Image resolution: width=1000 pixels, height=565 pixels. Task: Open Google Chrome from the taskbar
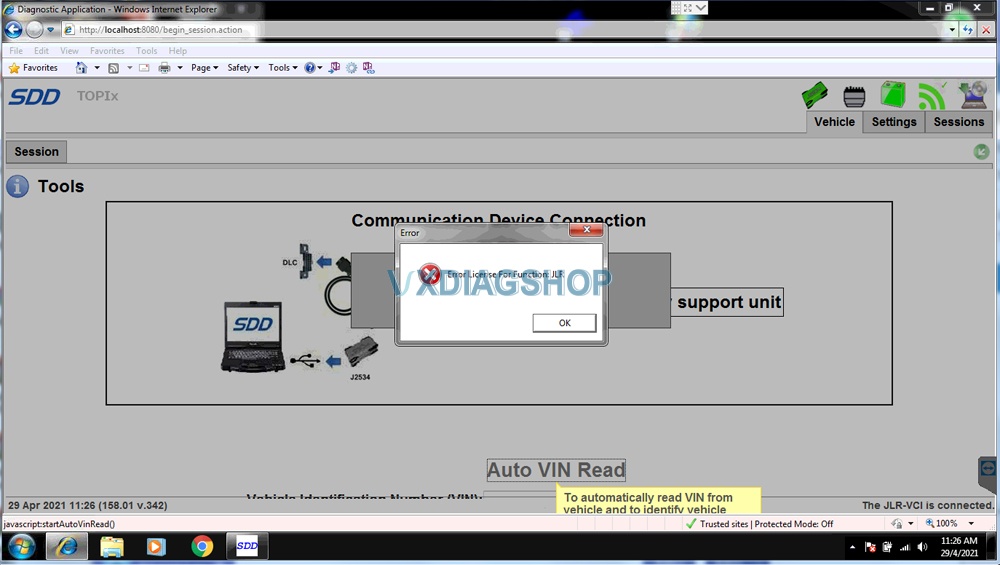tap(202, 547)
